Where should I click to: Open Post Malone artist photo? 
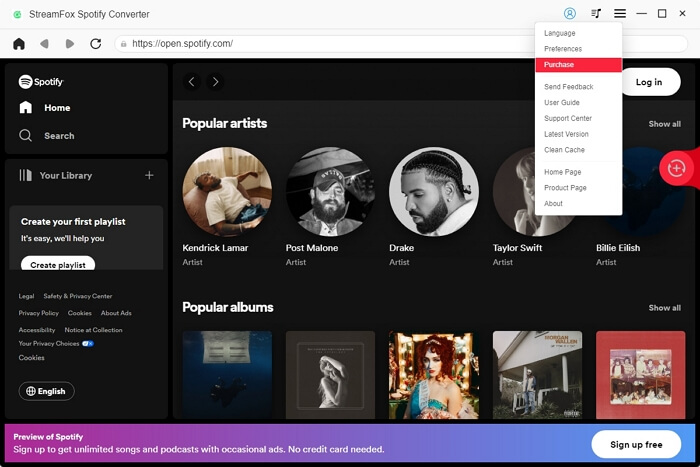(x=330, y=192)
